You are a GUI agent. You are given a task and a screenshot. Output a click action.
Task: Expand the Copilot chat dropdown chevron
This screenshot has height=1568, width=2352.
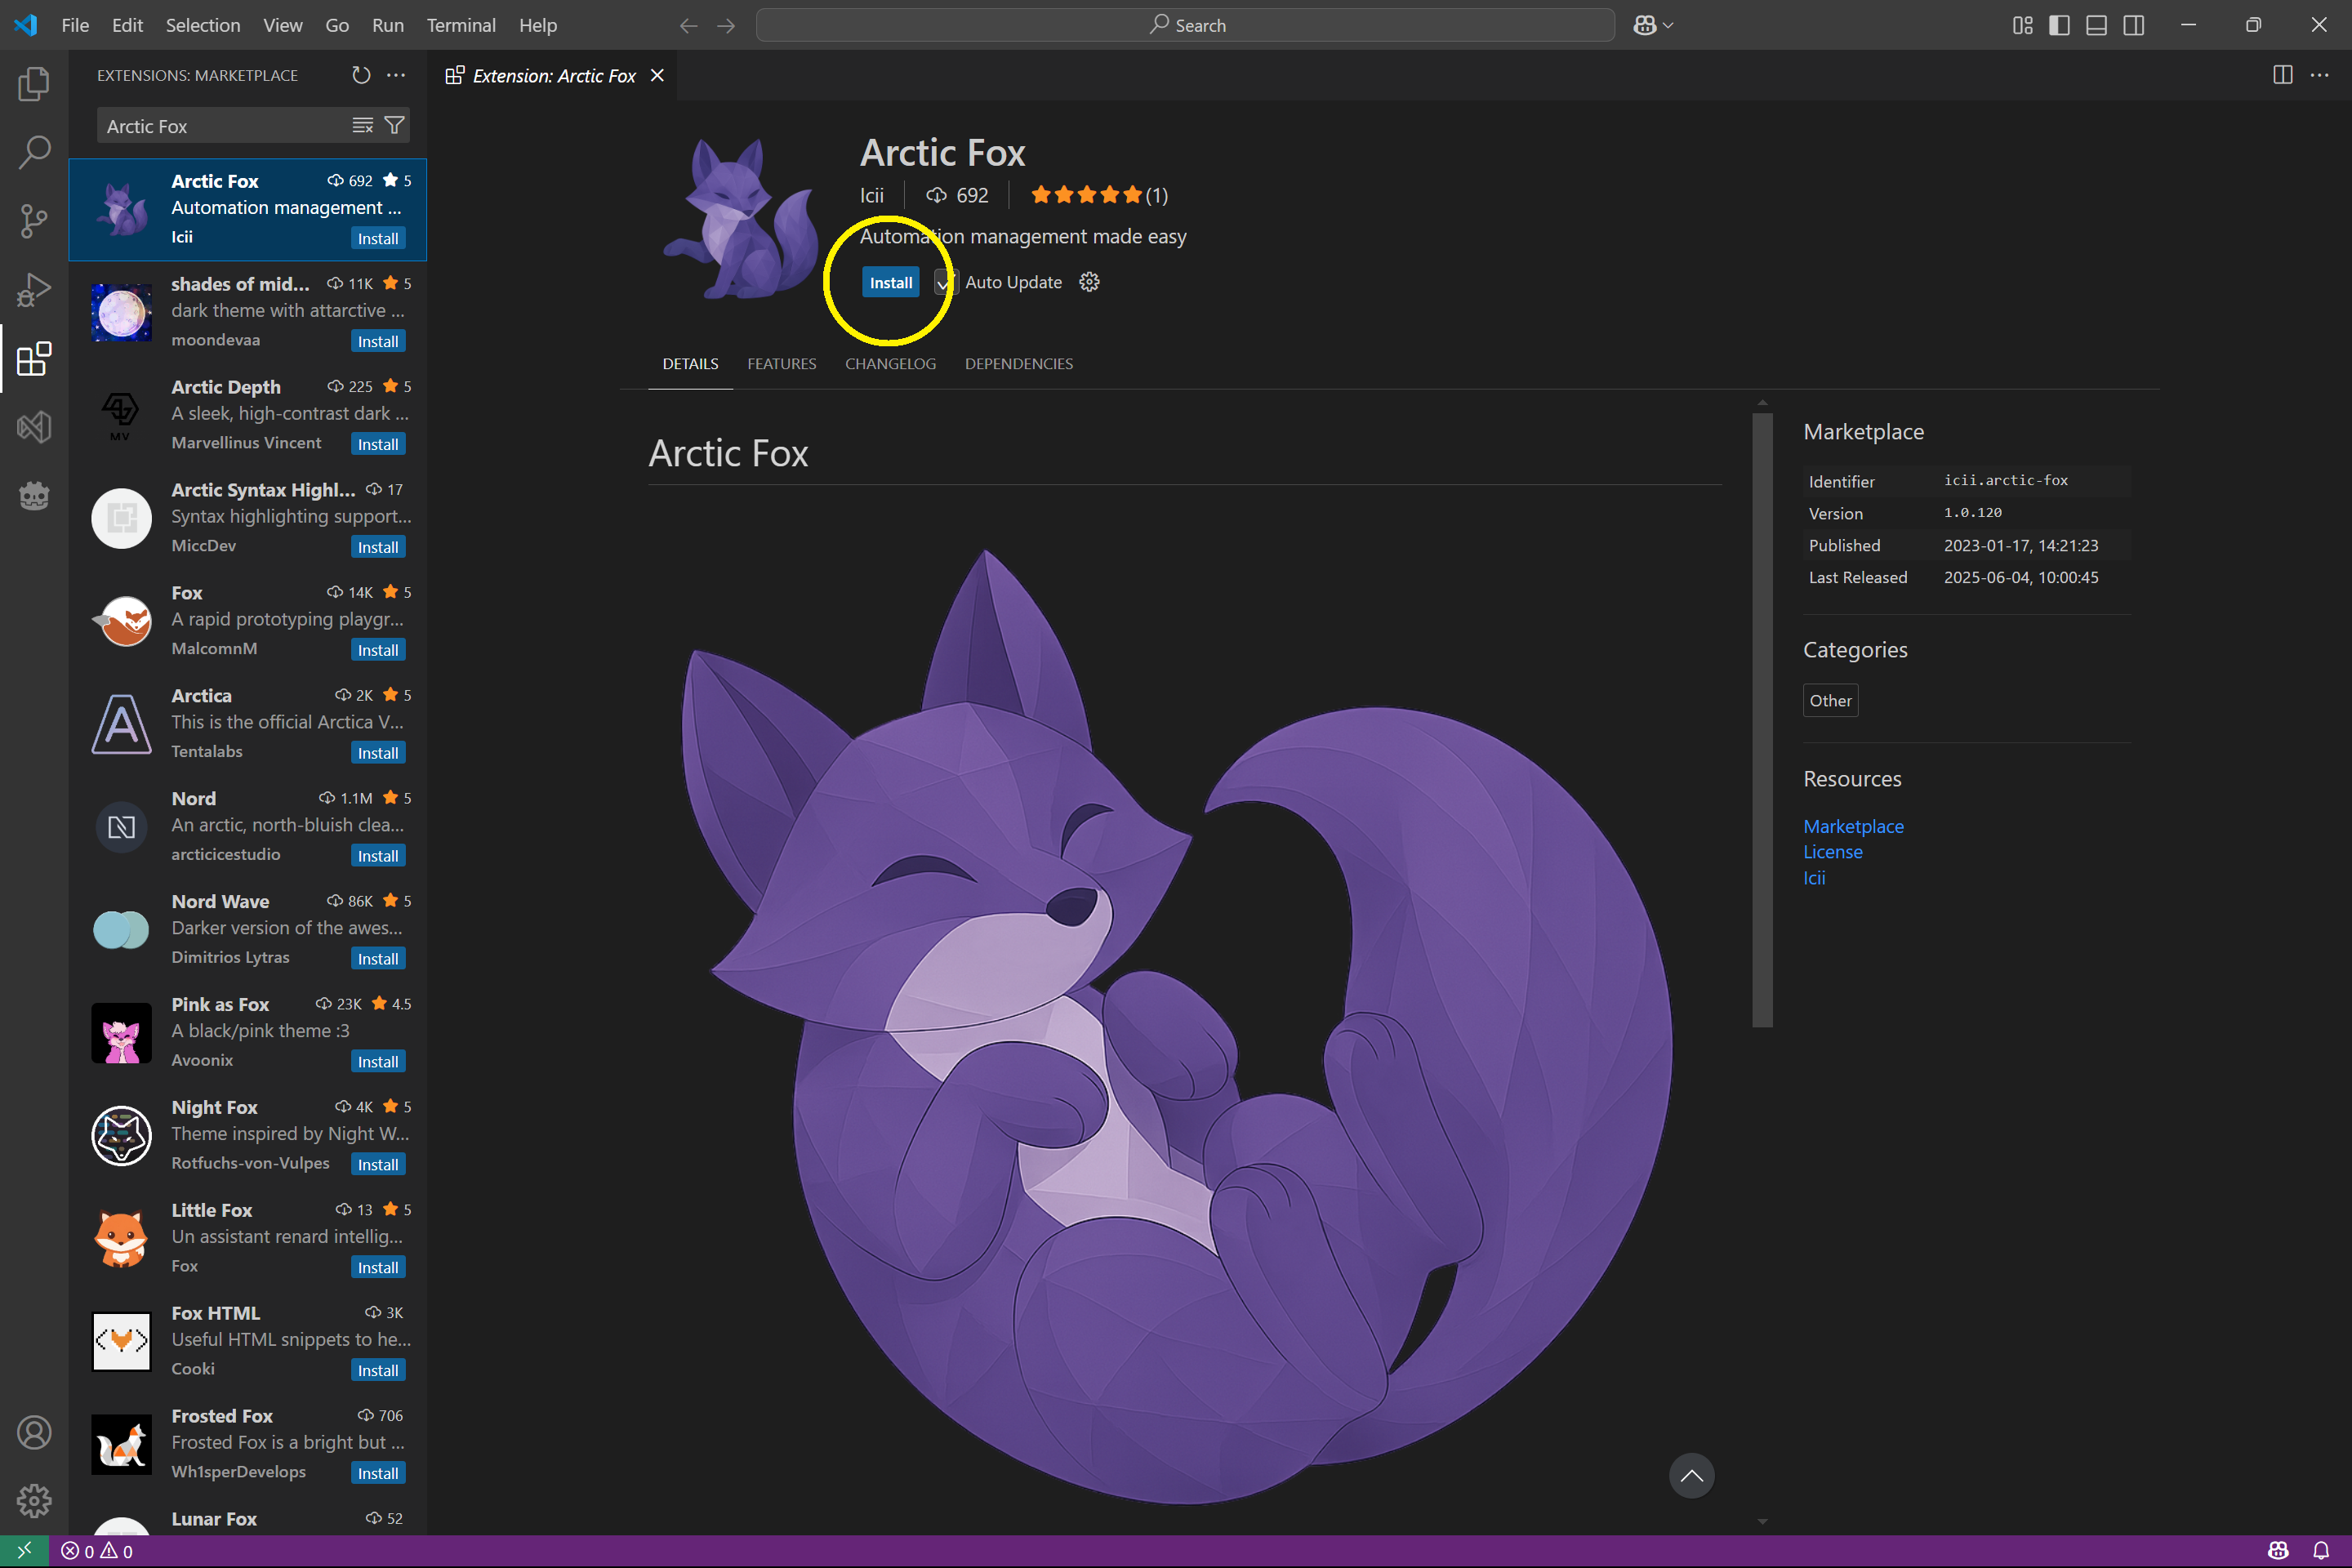point(1668,25)
